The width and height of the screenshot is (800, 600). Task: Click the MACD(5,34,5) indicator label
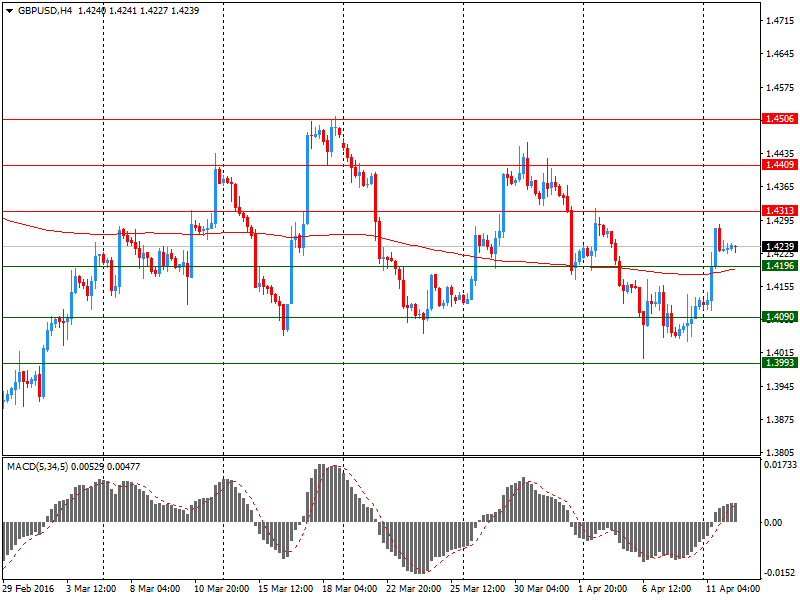pyautogui.click(x=37, y=466)
